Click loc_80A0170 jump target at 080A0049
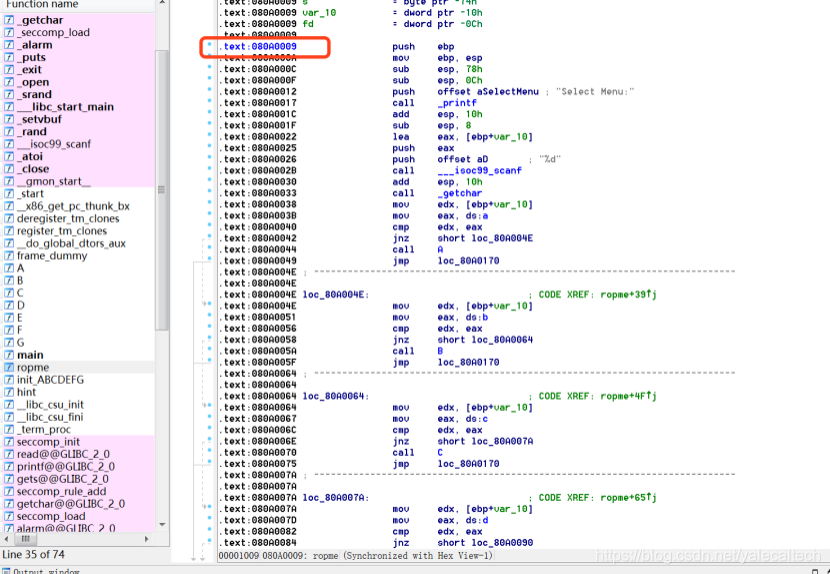 [x=468, y=261]
